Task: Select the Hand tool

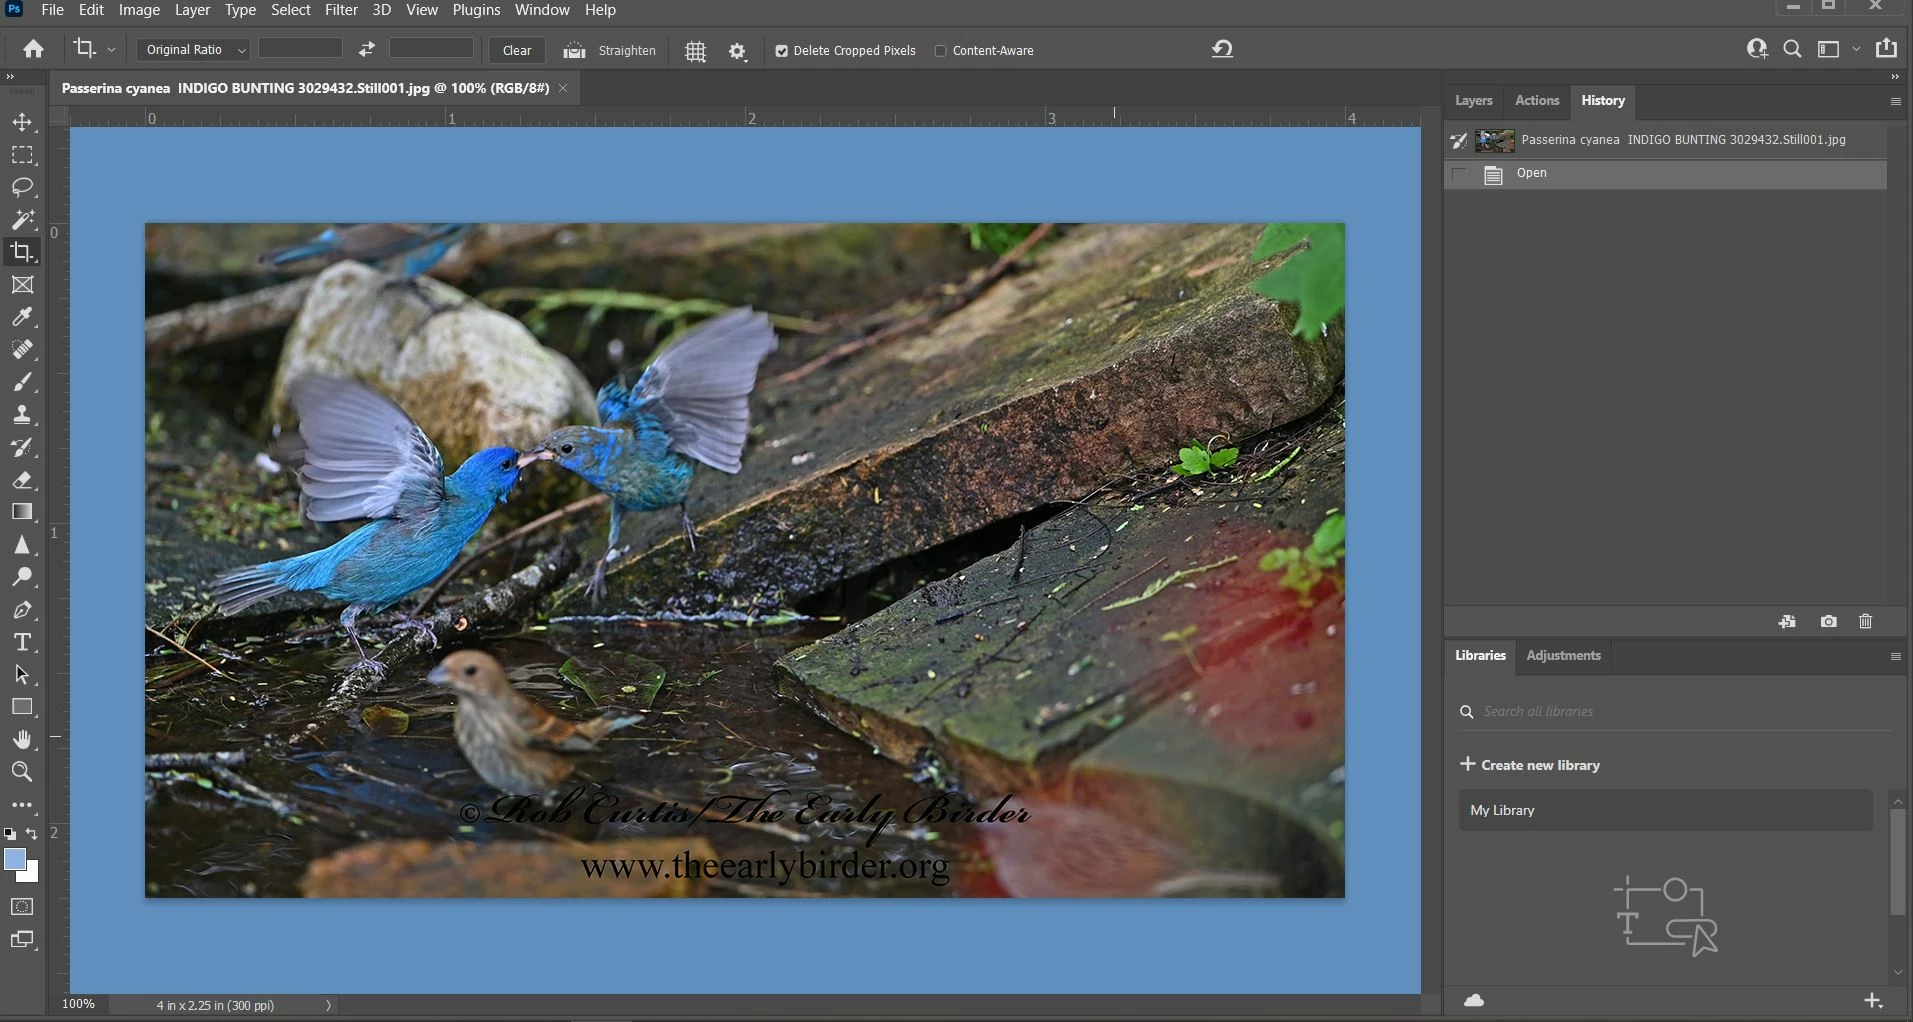Action: 22,740
